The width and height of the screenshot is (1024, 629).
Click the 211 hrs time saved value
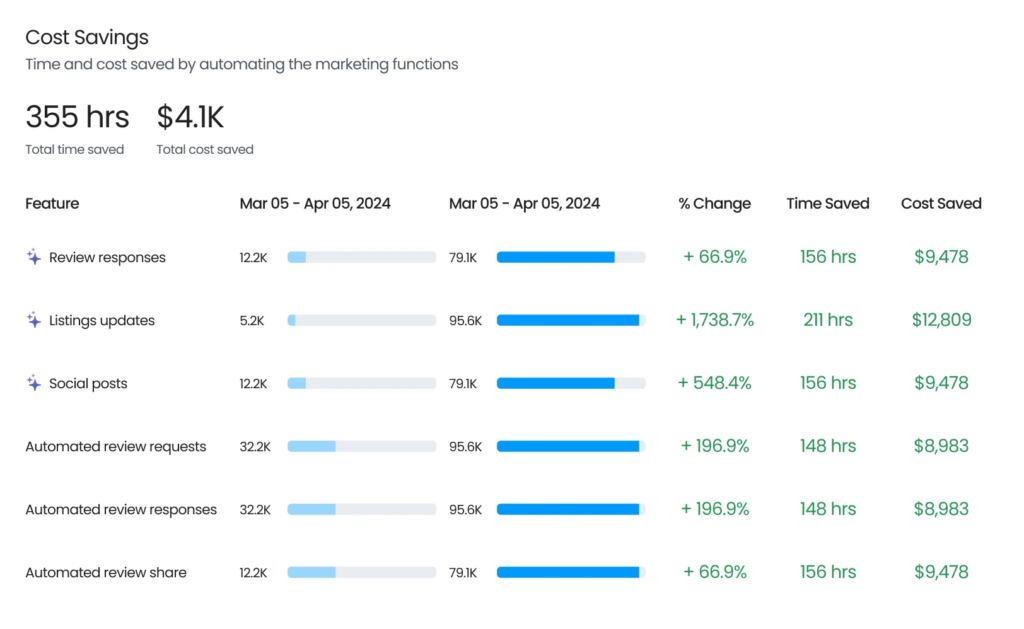pyautogui.click(x=828, y=320)
